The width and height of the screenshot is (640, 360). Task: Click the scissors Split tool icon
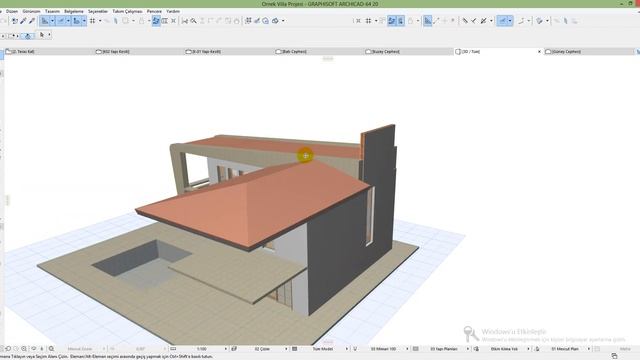[x=185, y=21]
